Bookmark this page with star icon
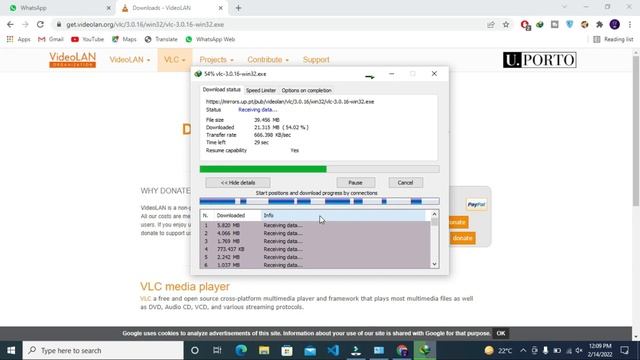Screen dimensions: 640x360 [506, 24]
